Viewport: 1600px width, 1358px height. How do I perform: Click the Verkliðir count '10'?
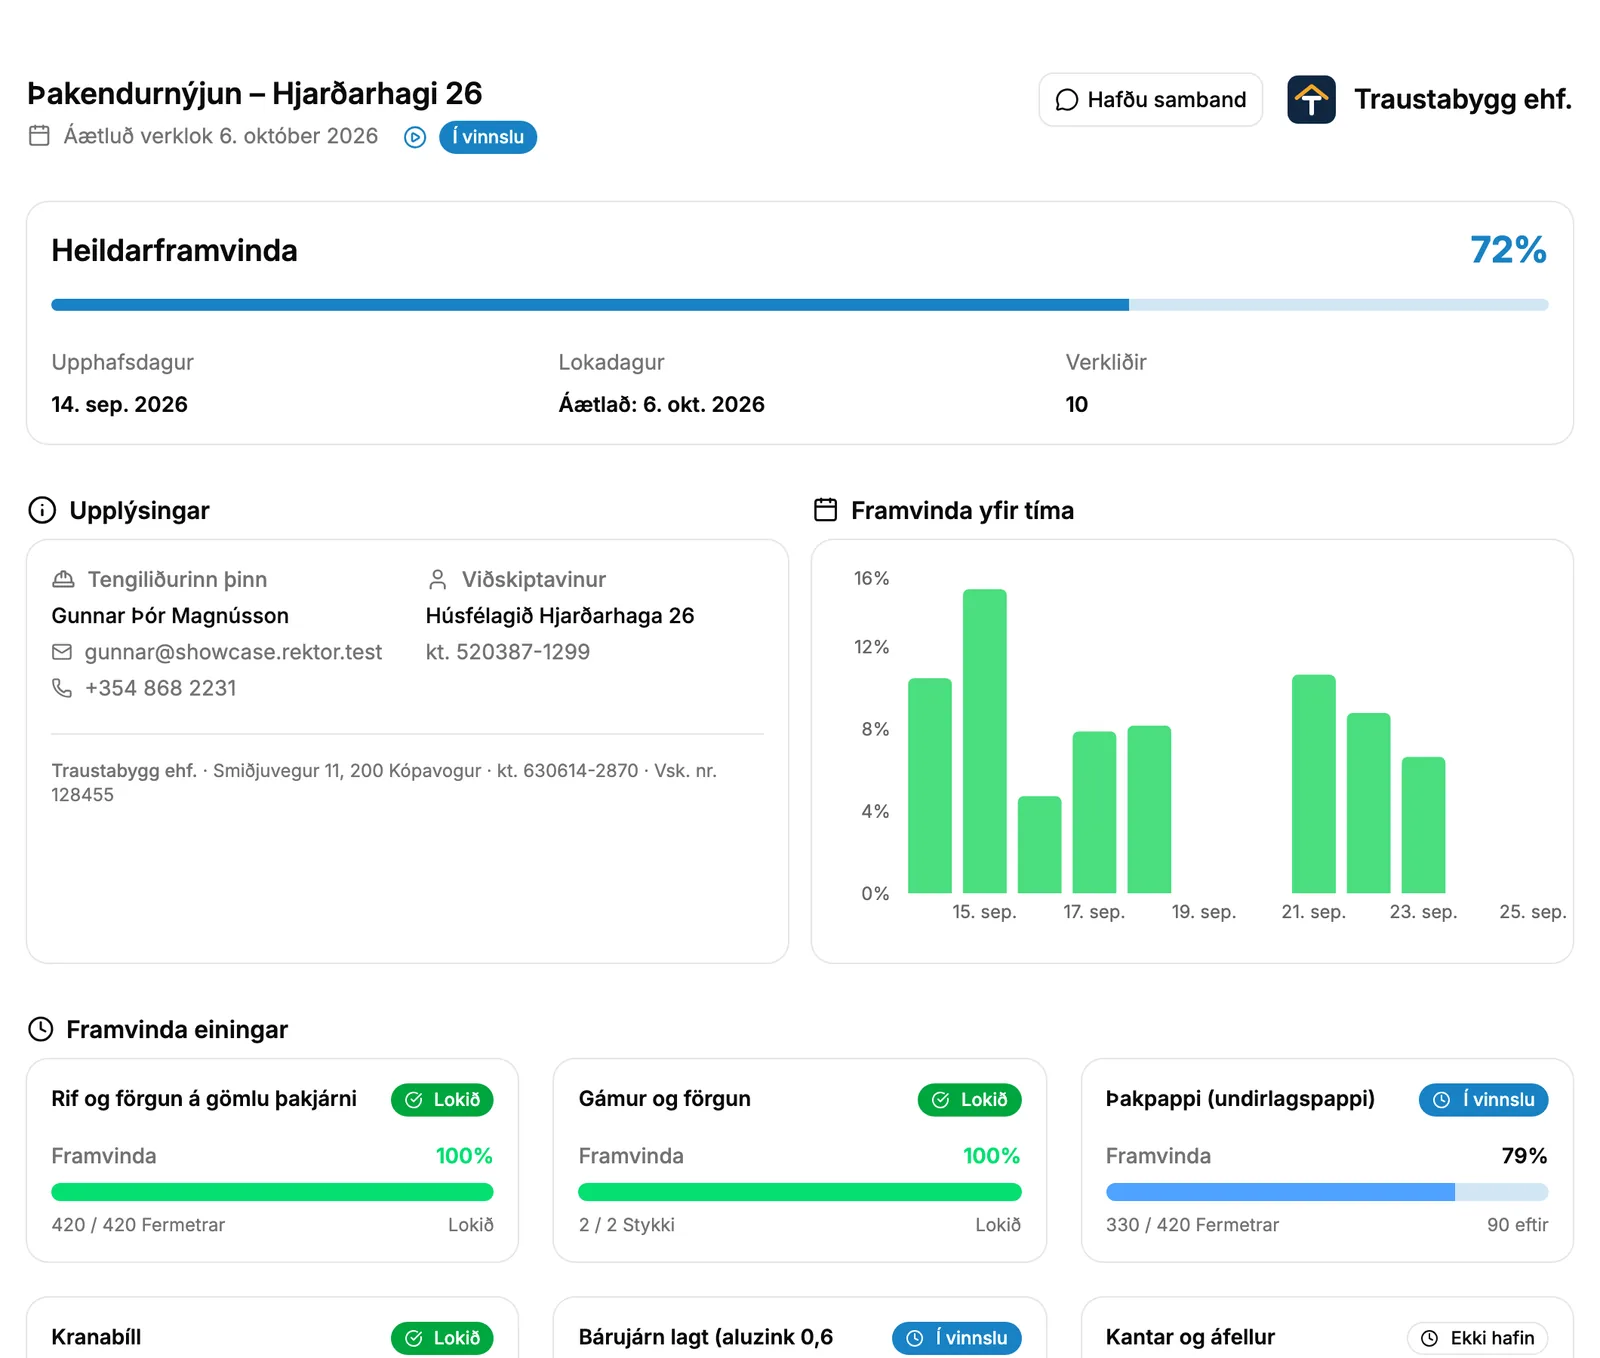[x=1077, y=404]
